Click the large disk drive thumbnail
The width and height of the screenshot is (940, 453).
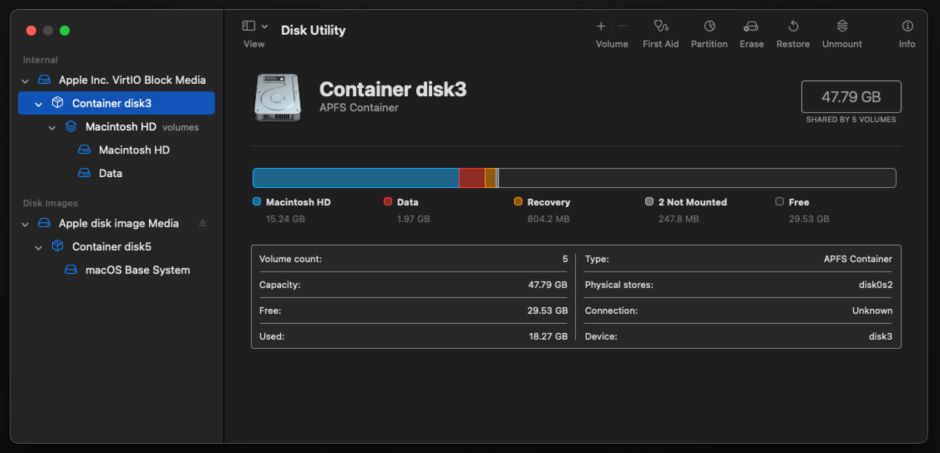point(277,97)
